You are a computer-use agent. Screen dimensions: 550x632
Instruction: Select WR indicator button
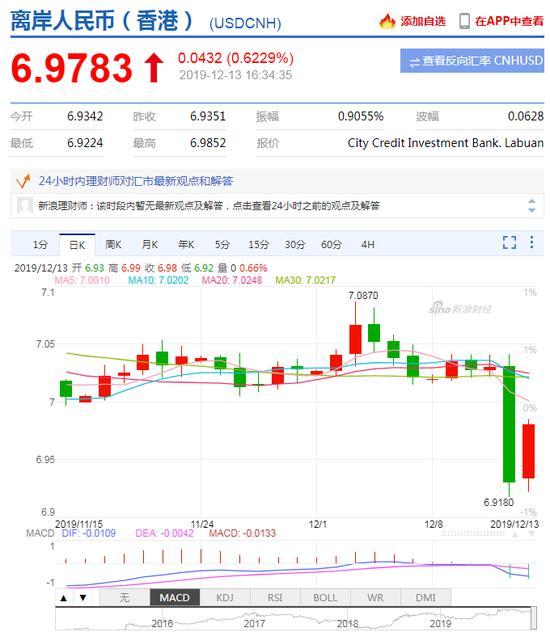(x=375, y=598)
